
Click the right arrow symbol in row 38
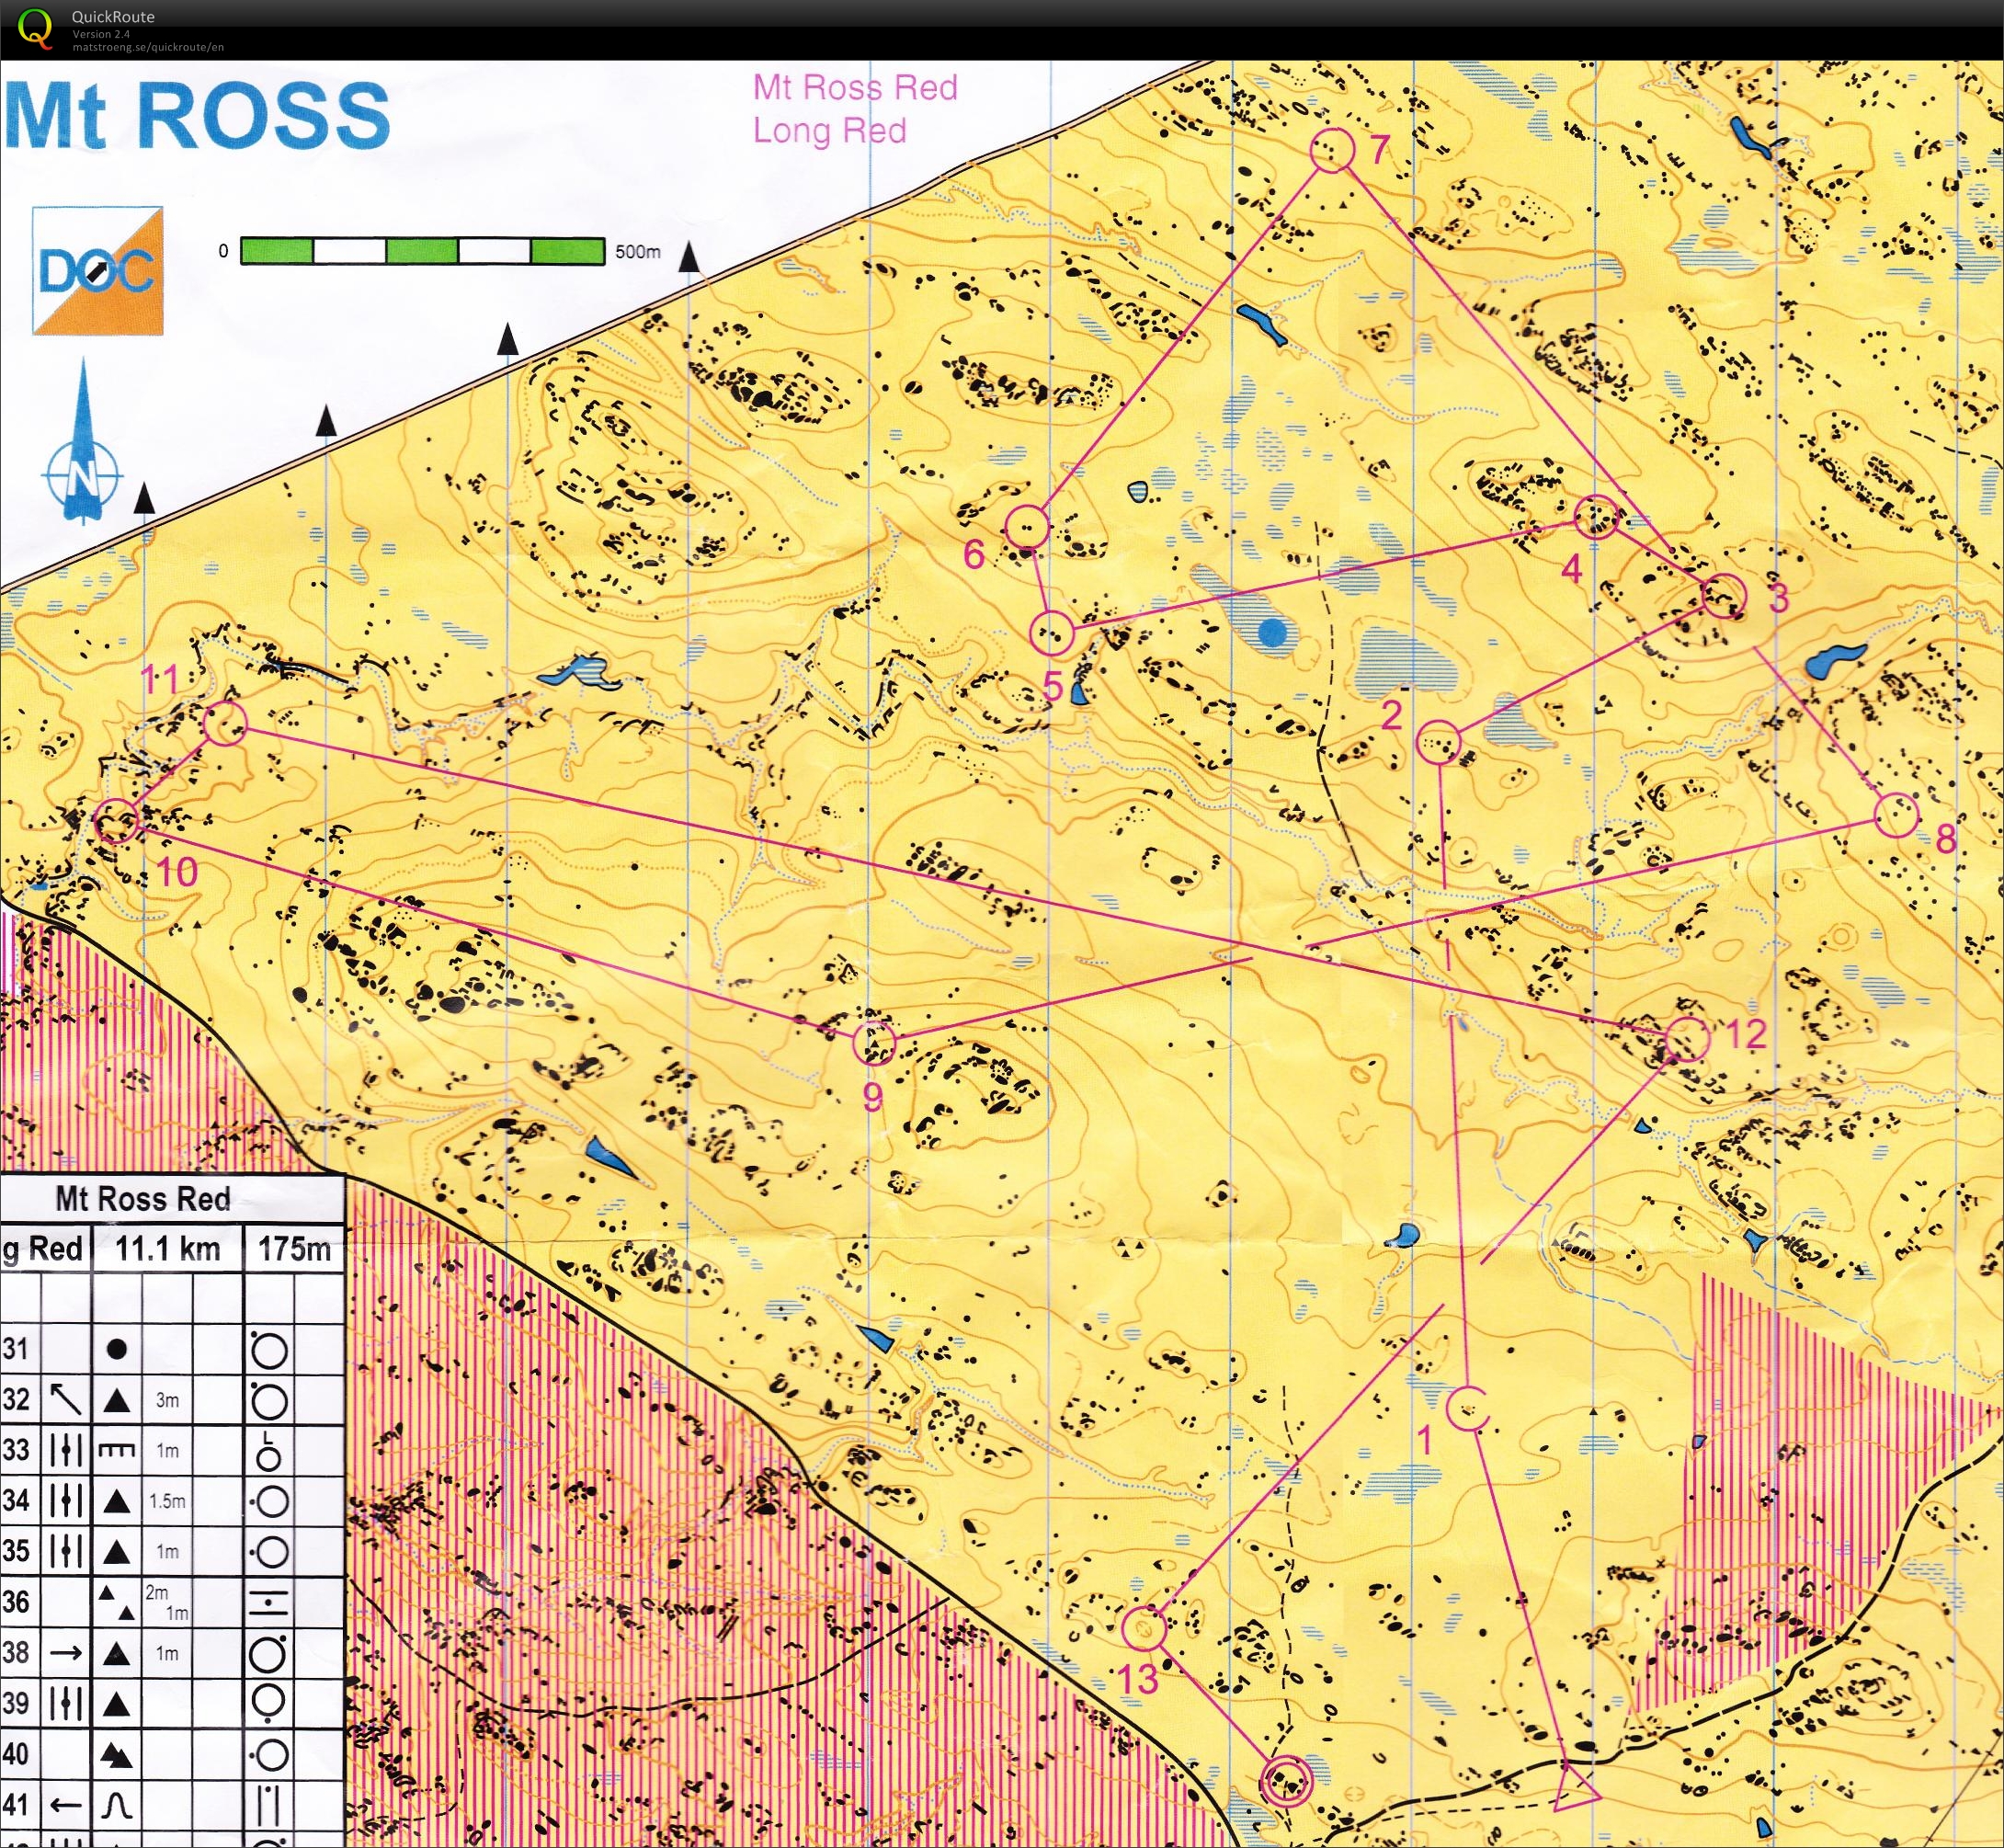click(x=66, y=1653)
